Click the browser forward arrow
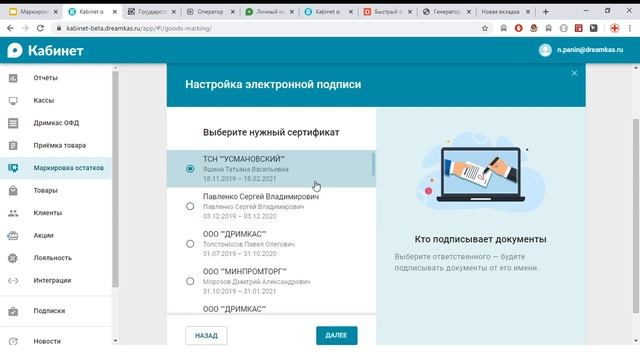This screenshot has height=360, width=640. pos(25,28)
